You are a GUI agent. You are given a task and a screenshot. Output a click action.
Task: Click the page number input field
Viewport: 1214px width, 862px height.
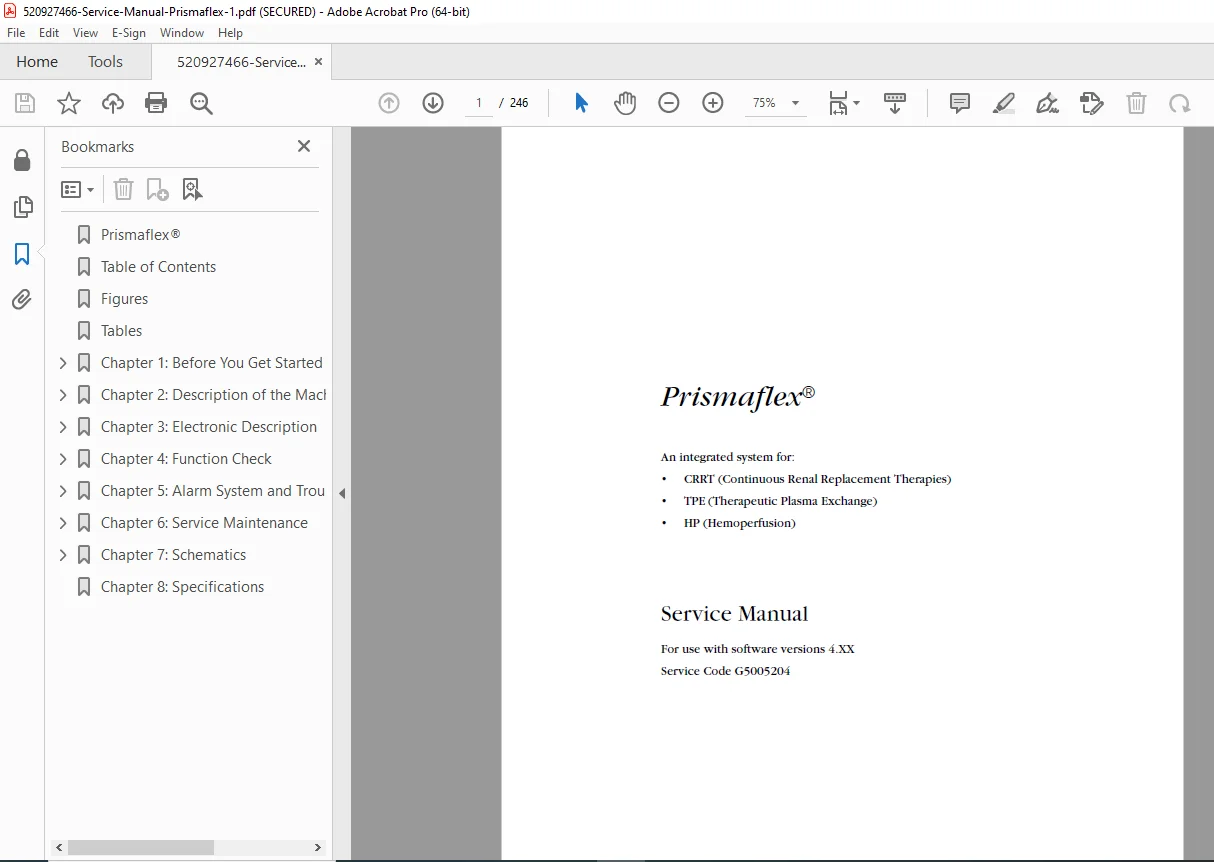pyautogui.click(x=479, y=103)
